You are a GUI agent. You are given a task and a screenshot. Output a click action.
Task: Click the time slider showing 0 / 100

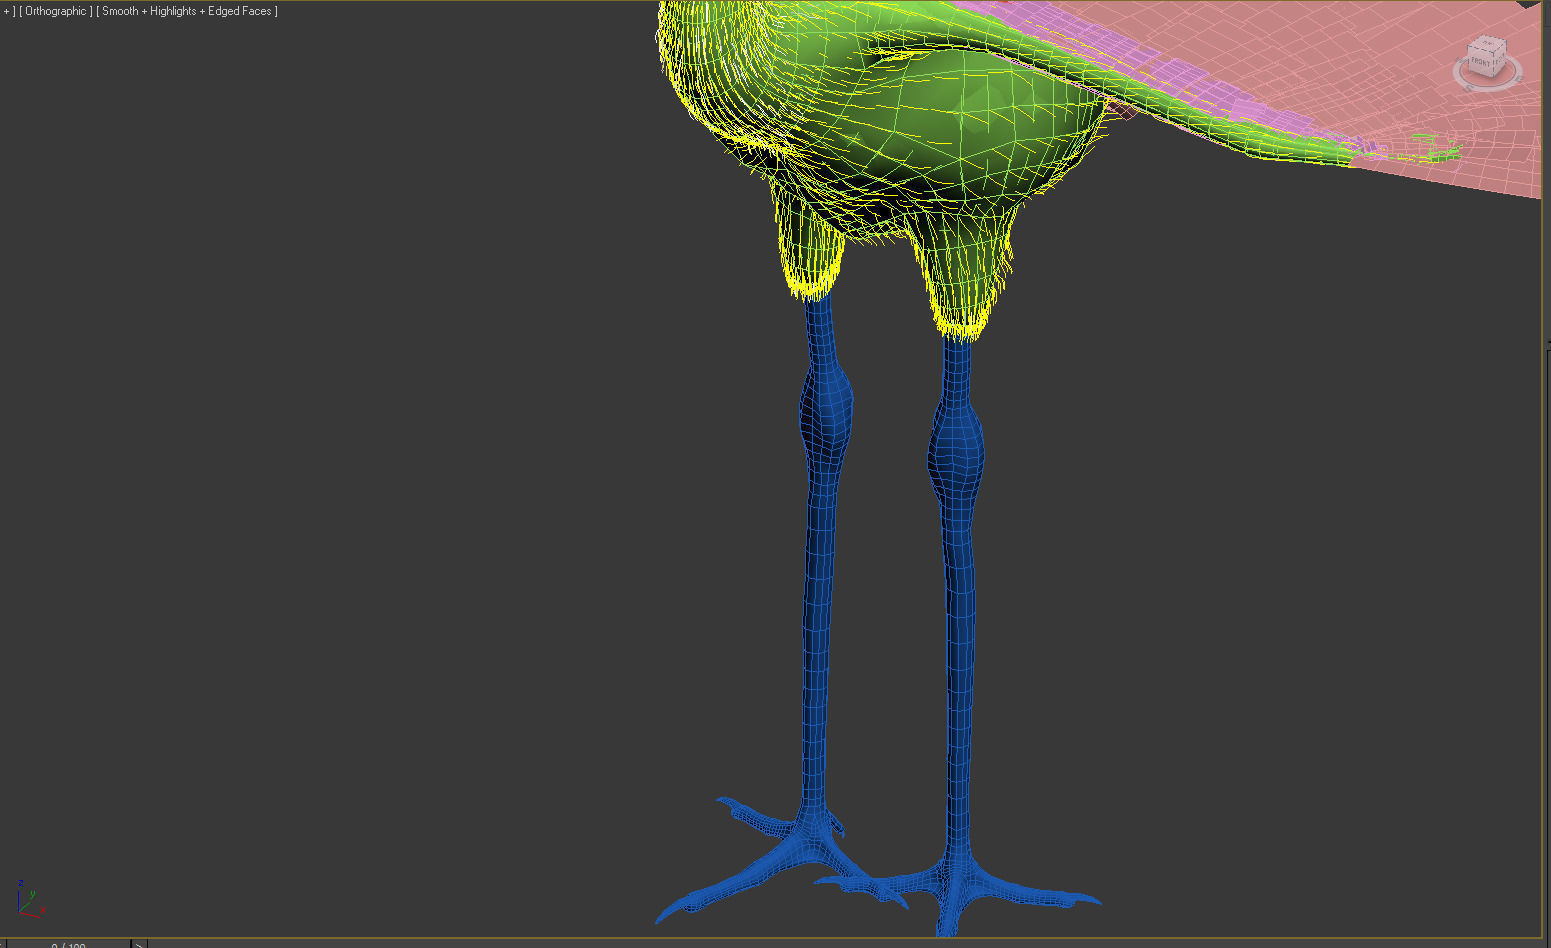coord(68,943)
